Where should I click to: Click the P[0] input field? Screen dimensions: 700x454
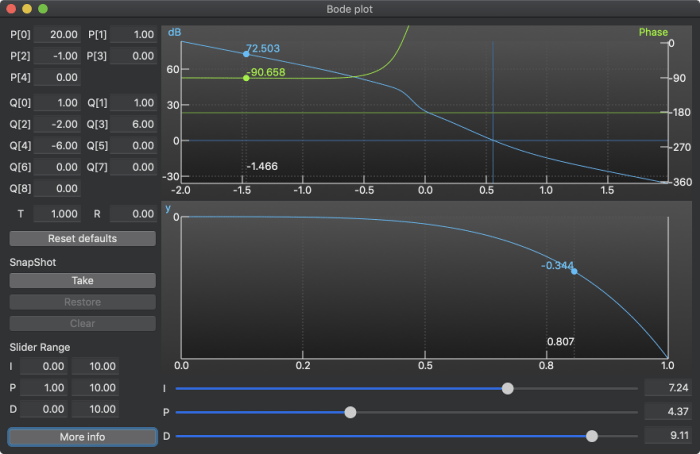tap(59, 34)
